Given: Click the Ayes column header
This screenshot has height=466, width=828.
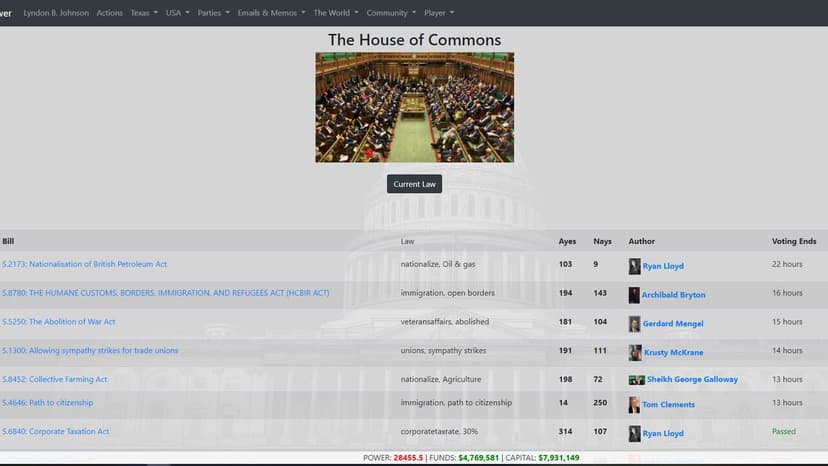Looking at the screenshot, I should coord(567,241).
